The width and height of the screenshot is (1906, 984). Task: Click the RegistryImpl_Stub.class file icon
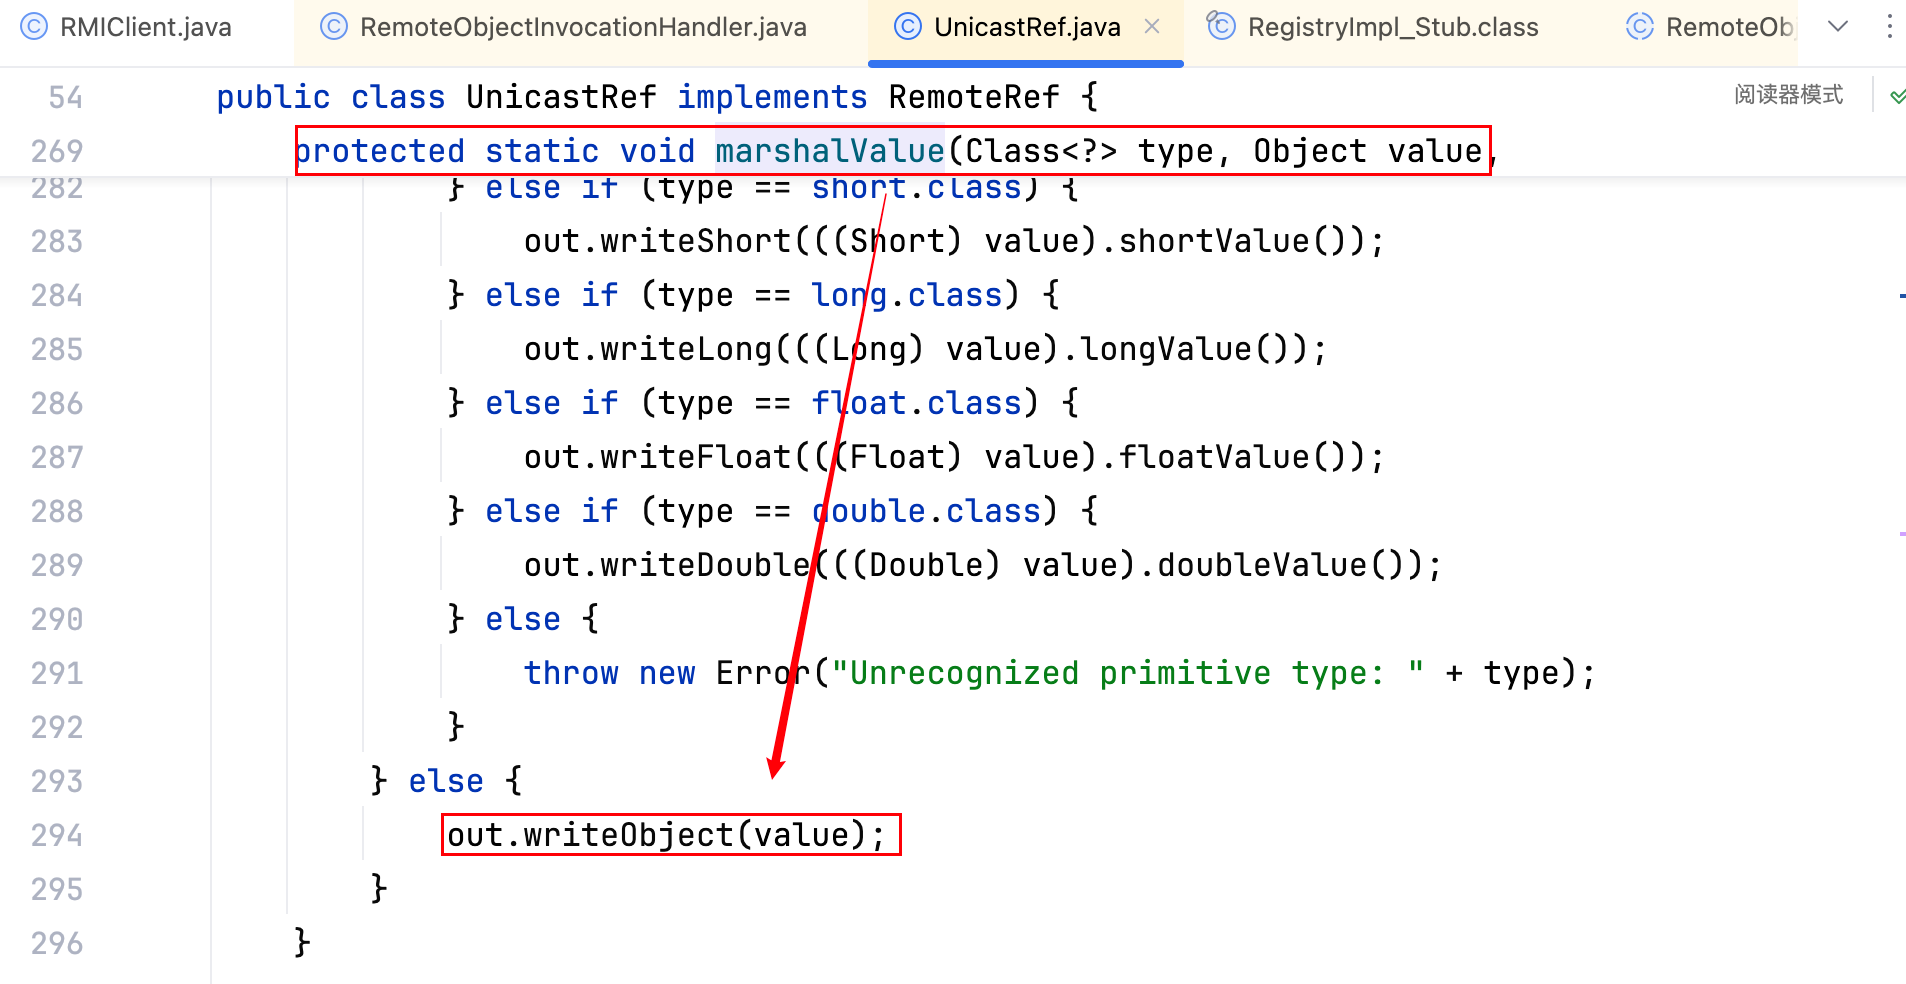[1221, 26]
